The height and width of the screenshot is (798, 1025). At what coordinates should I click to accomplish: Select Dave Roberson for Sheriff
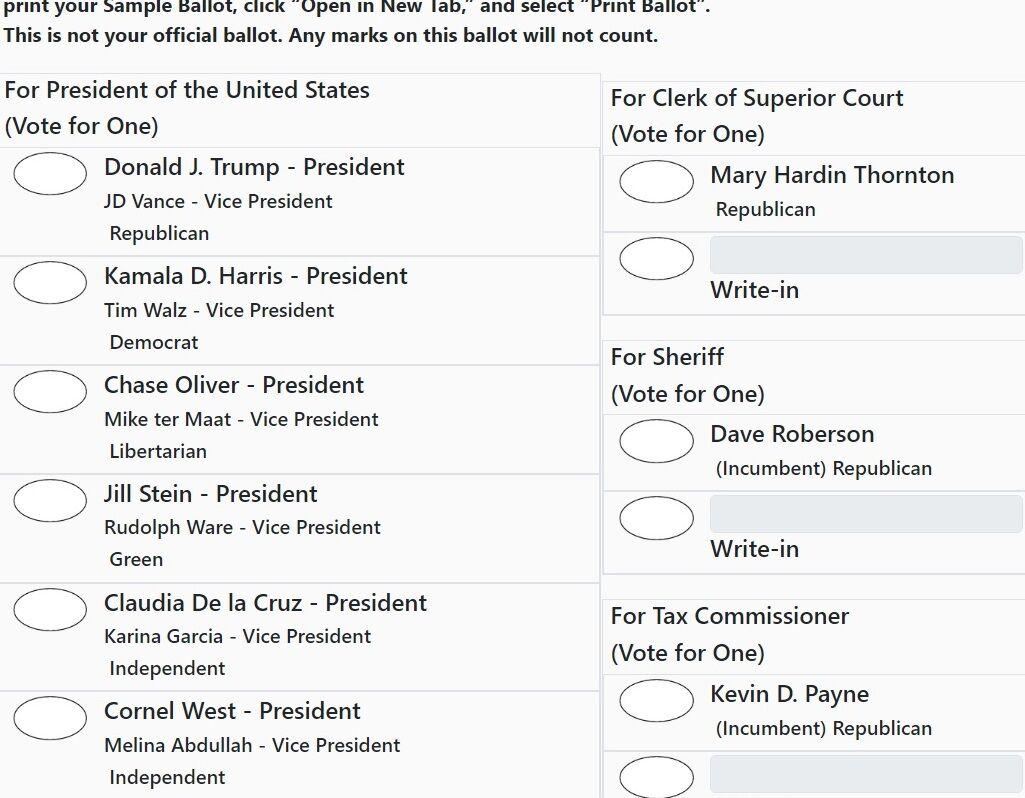(656, 440)
